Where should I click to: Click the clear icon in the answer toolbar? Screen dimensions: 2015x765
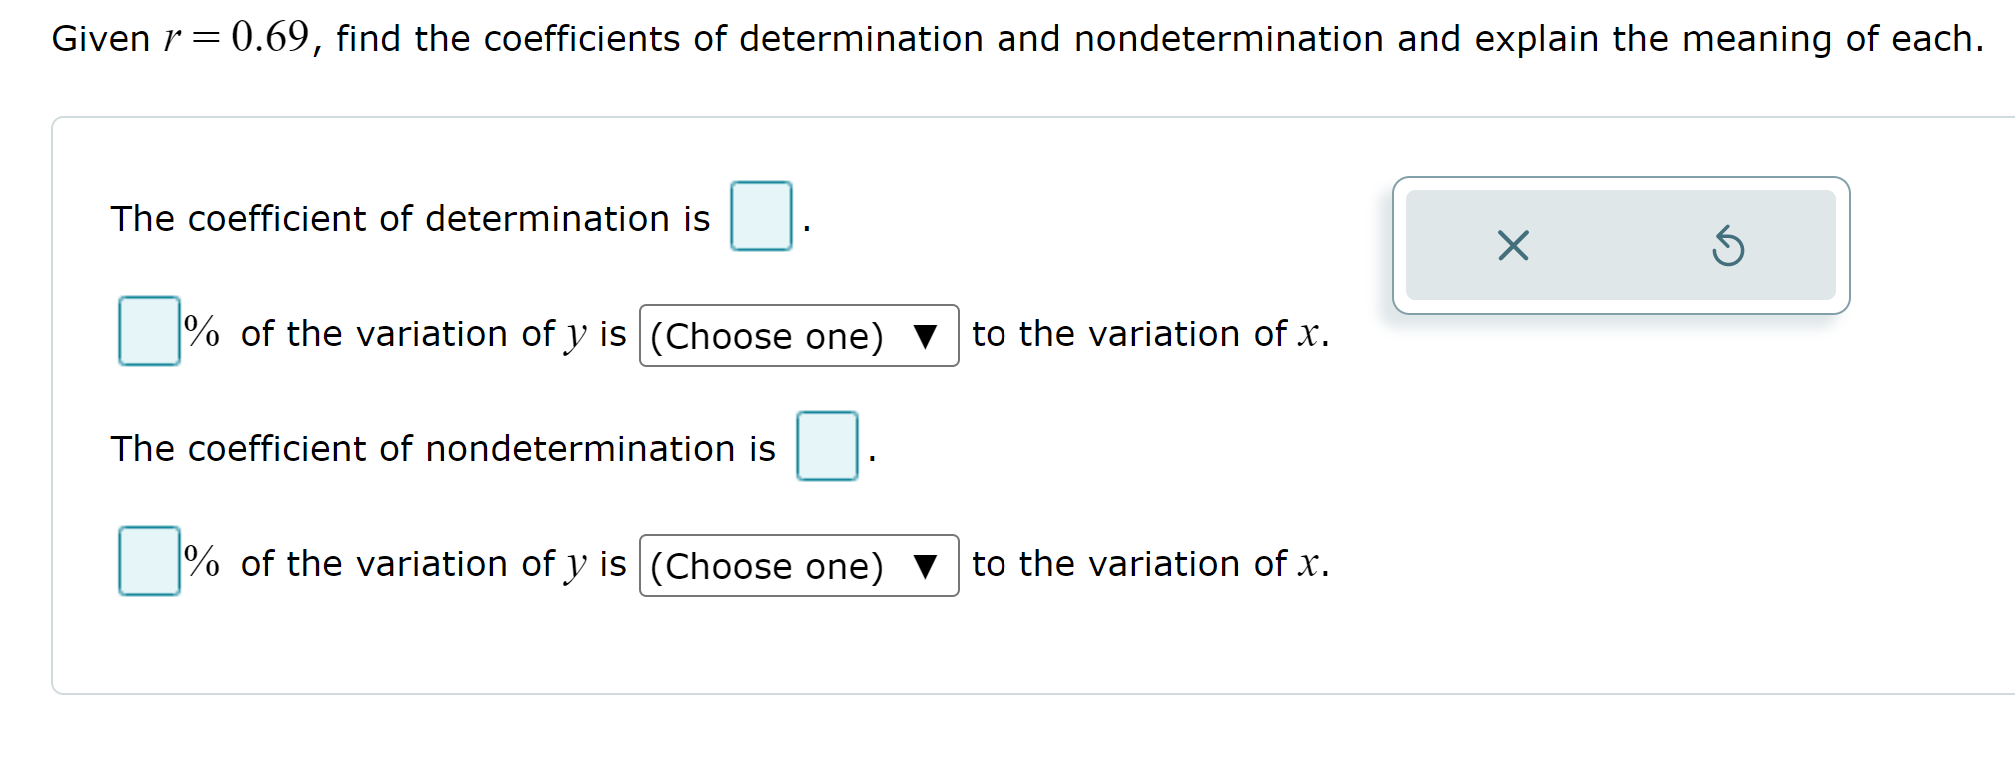[1513, 246]
